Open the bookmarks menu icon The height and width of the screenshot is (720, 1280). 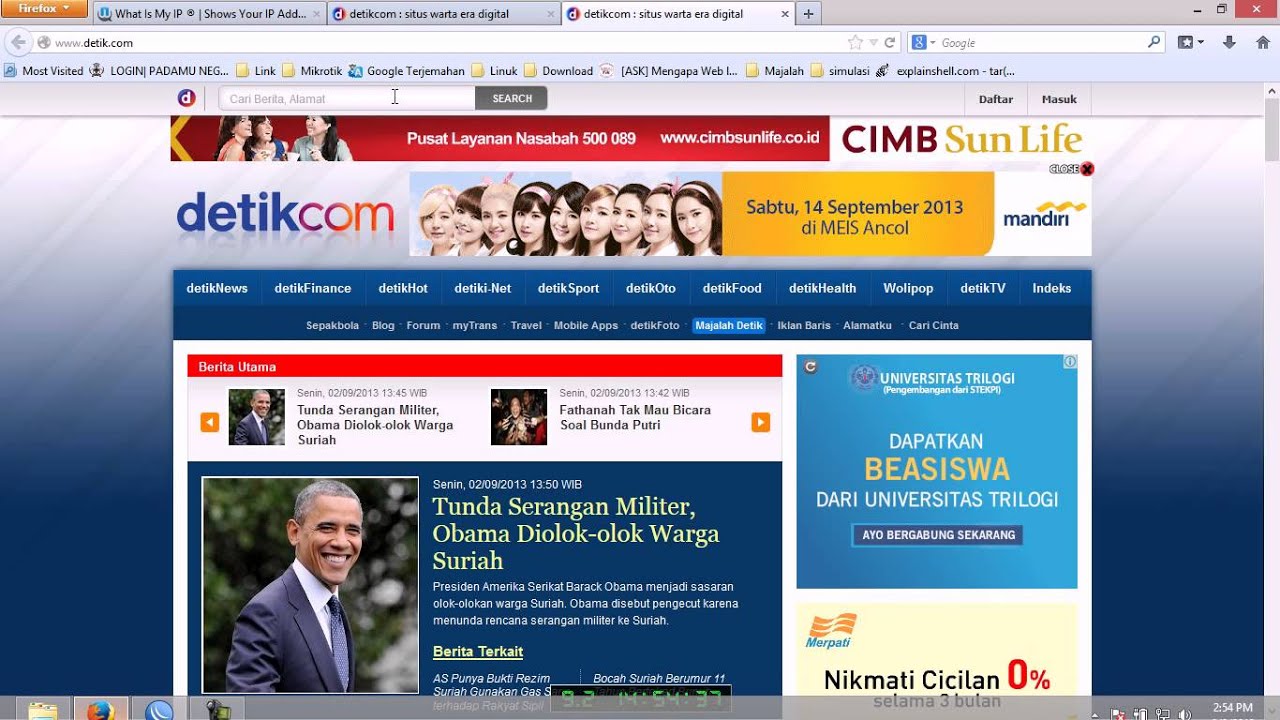[1190, 43]
